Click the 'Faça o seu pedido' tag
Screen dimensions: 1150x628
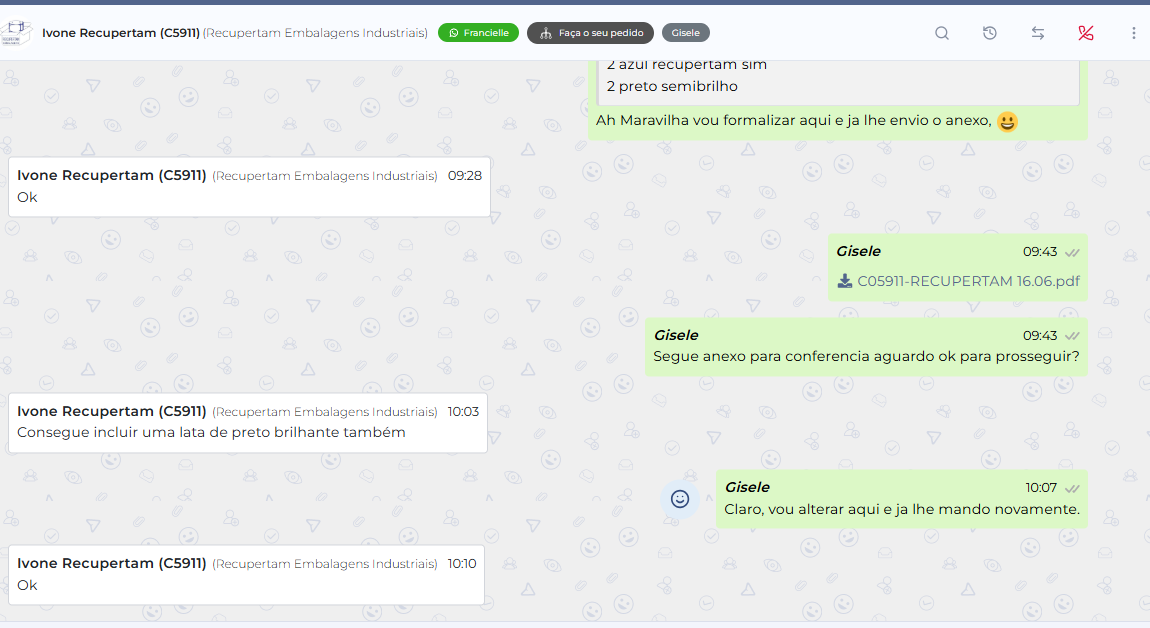click(590, 33)
